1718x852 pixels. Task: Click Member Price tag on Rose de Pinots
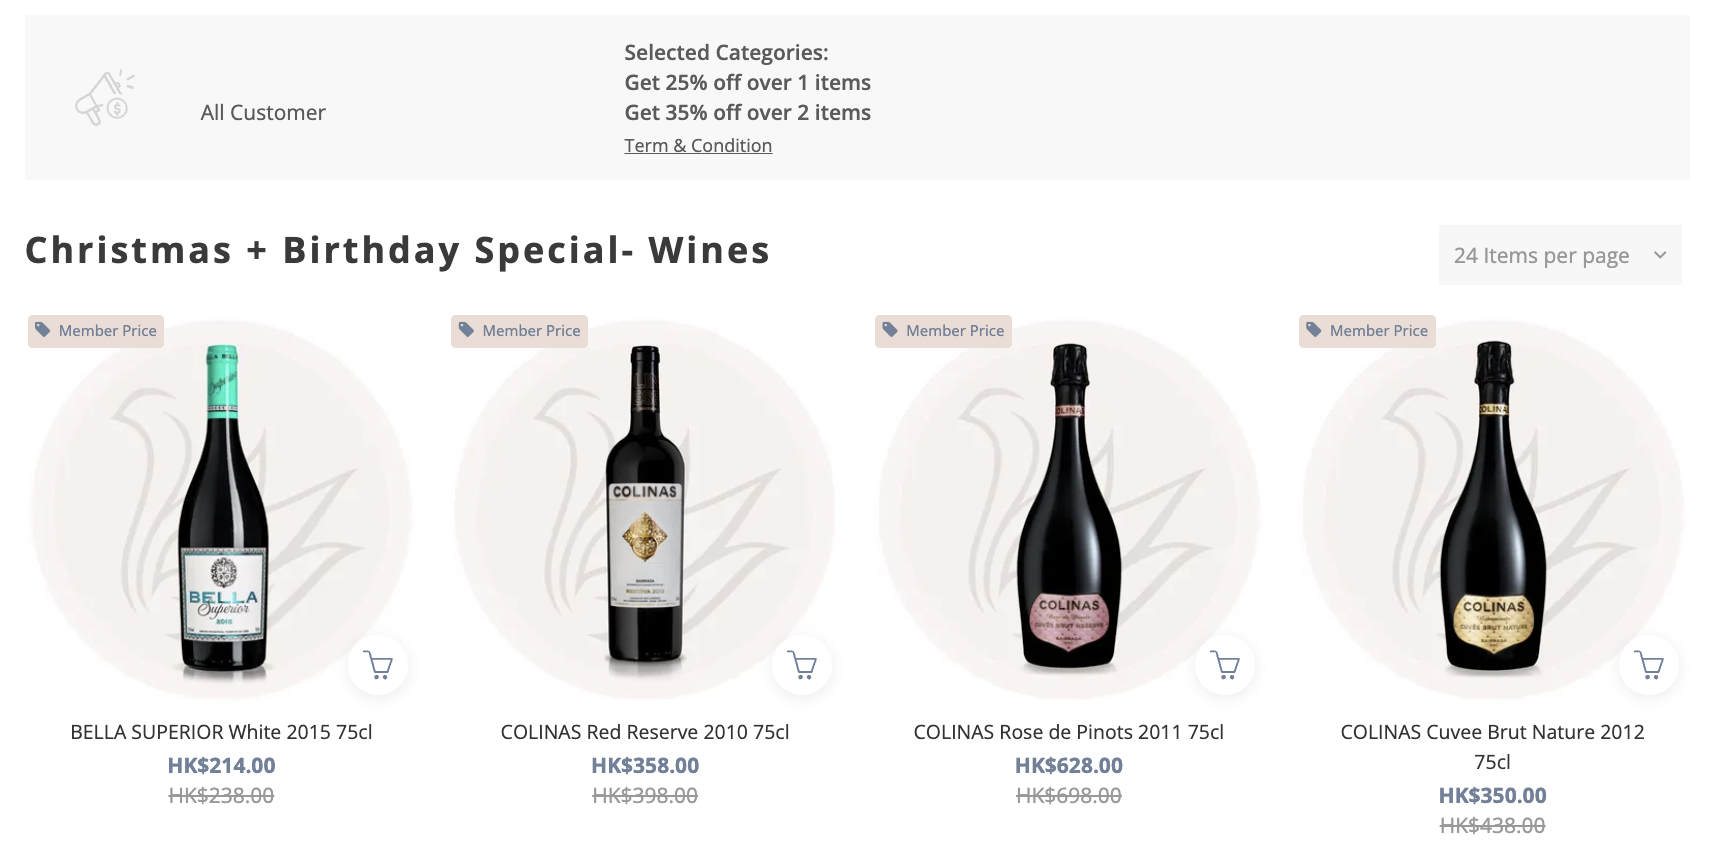point(943,331)
